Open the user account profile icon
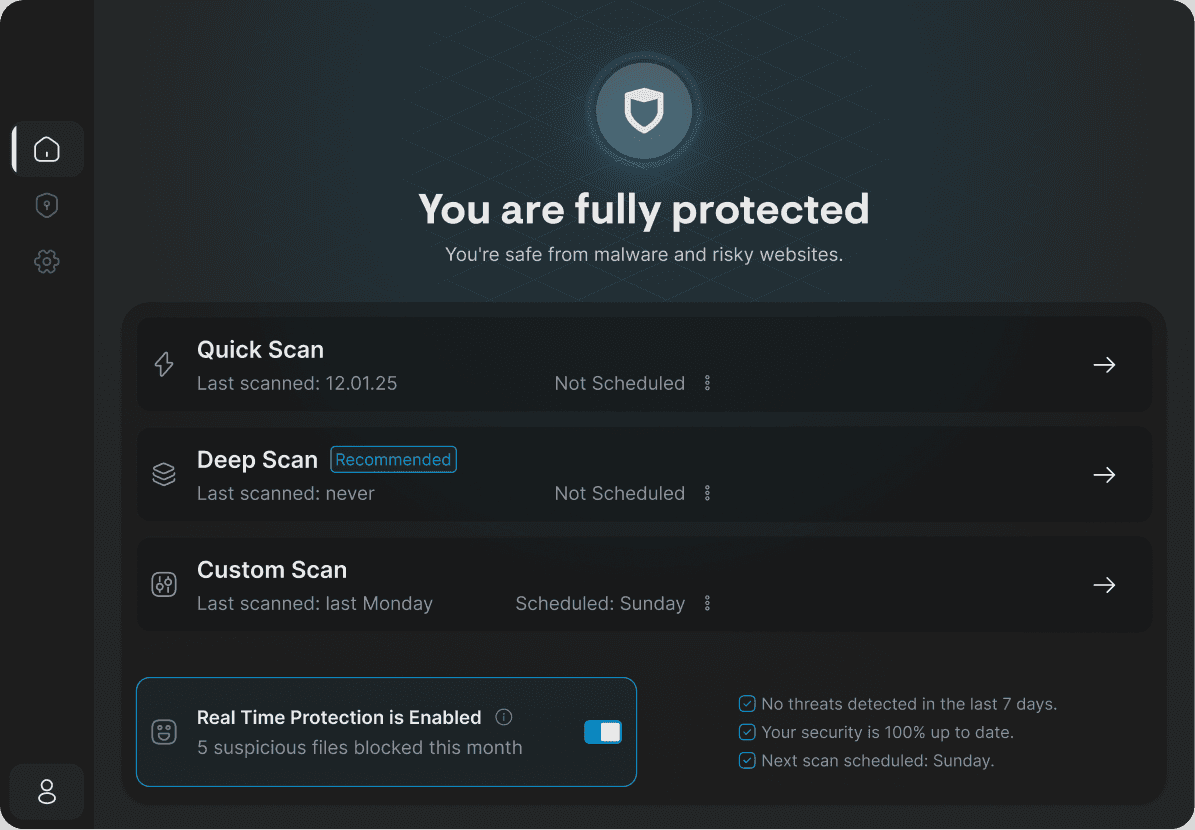 pos(47,792)
